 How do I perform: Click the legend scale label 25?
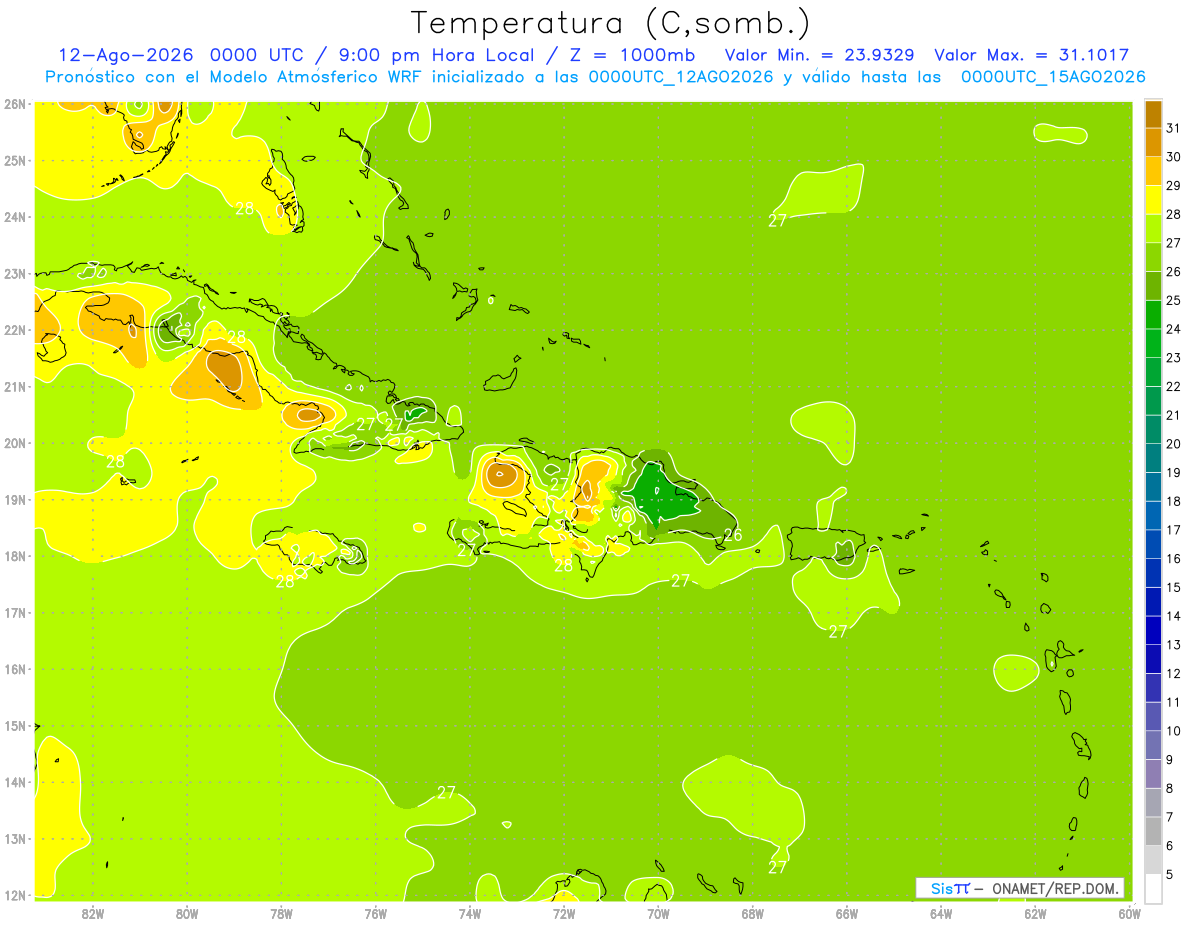point(1173,301)
